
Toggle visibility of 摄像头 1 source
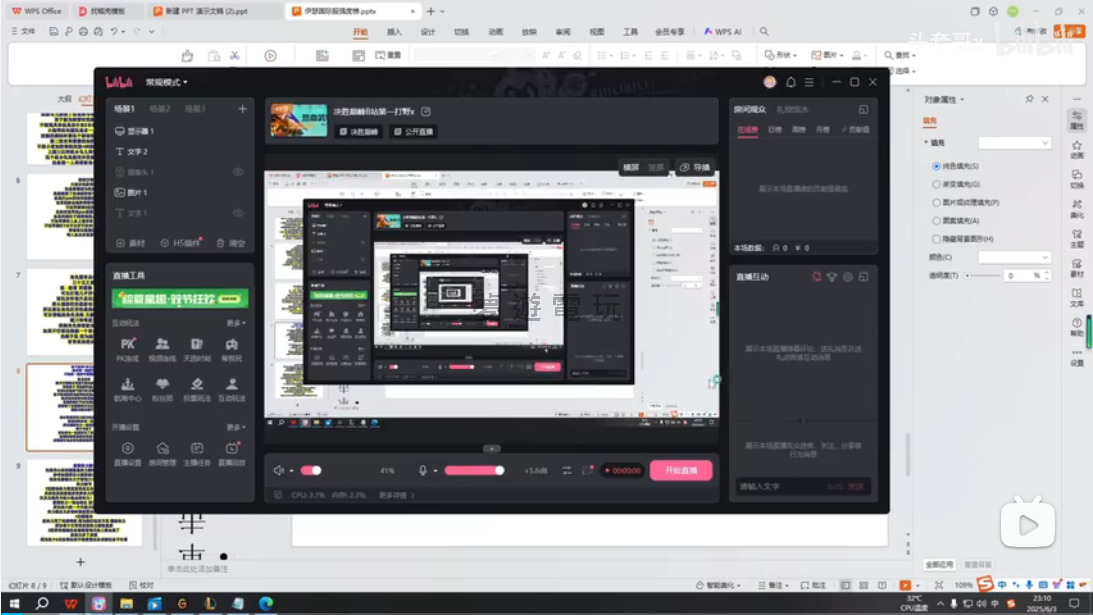point(238,172)
